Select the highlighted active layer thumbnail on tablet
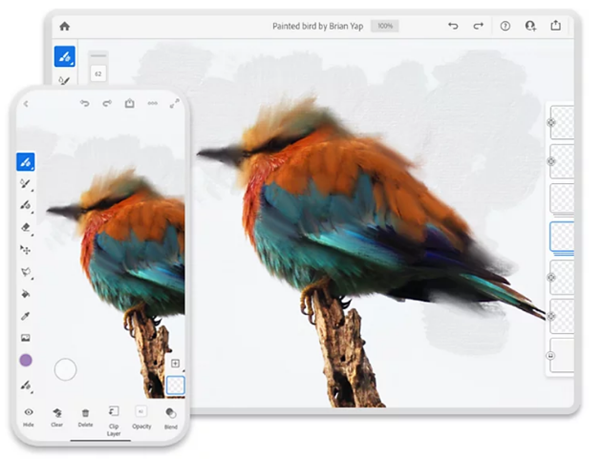This screenshot has height=460, width=602. click(x=562, y=237)
